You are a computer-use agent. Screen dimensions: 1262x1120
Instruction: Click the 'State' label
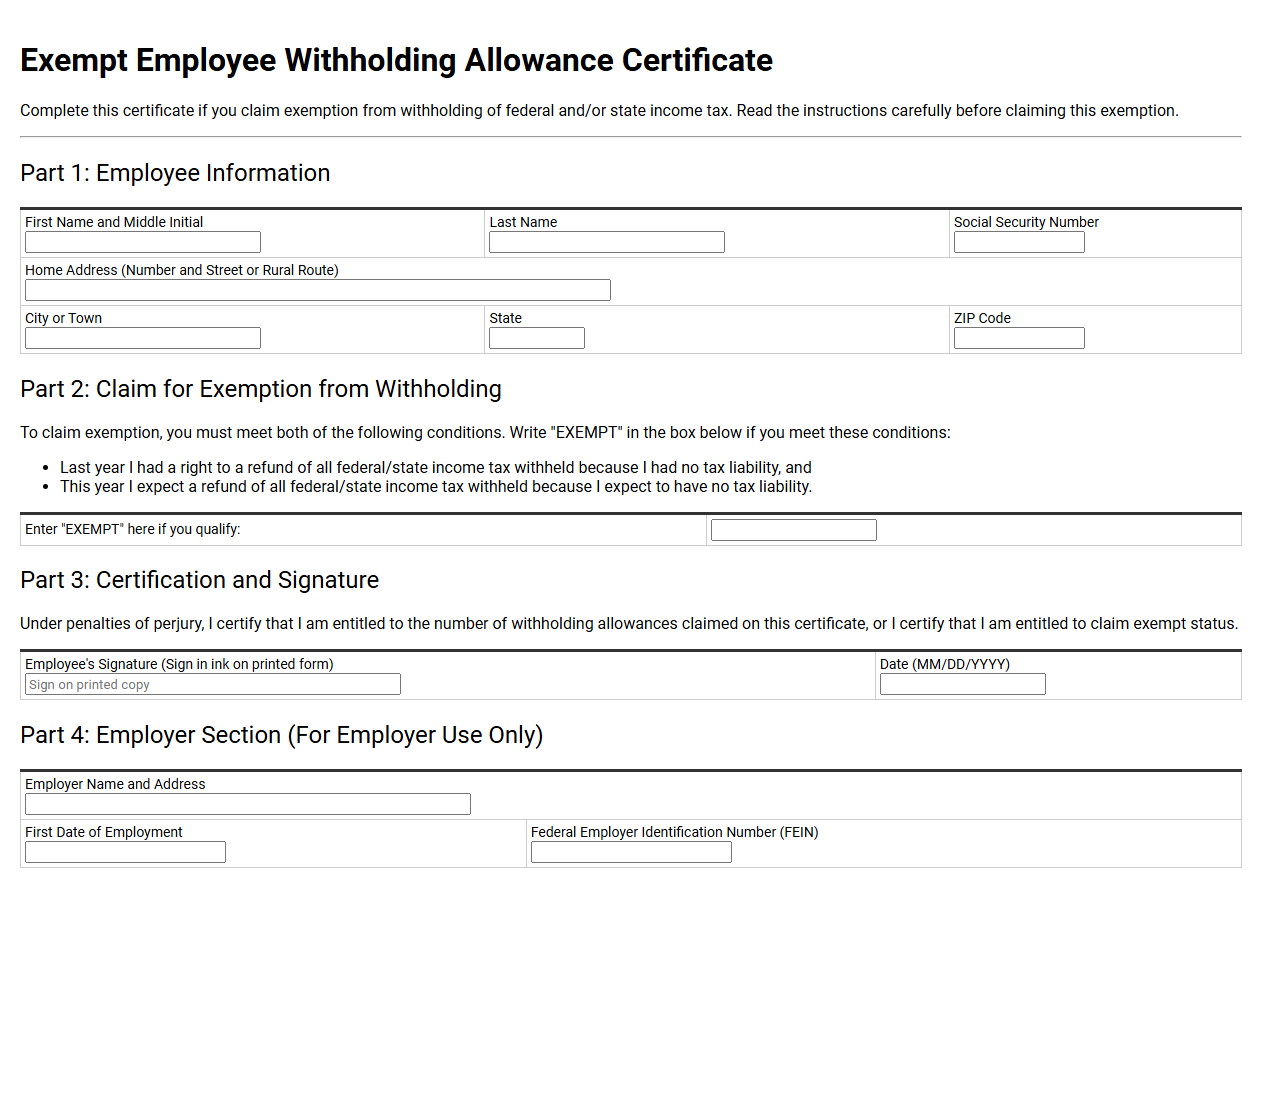(505, 318)
